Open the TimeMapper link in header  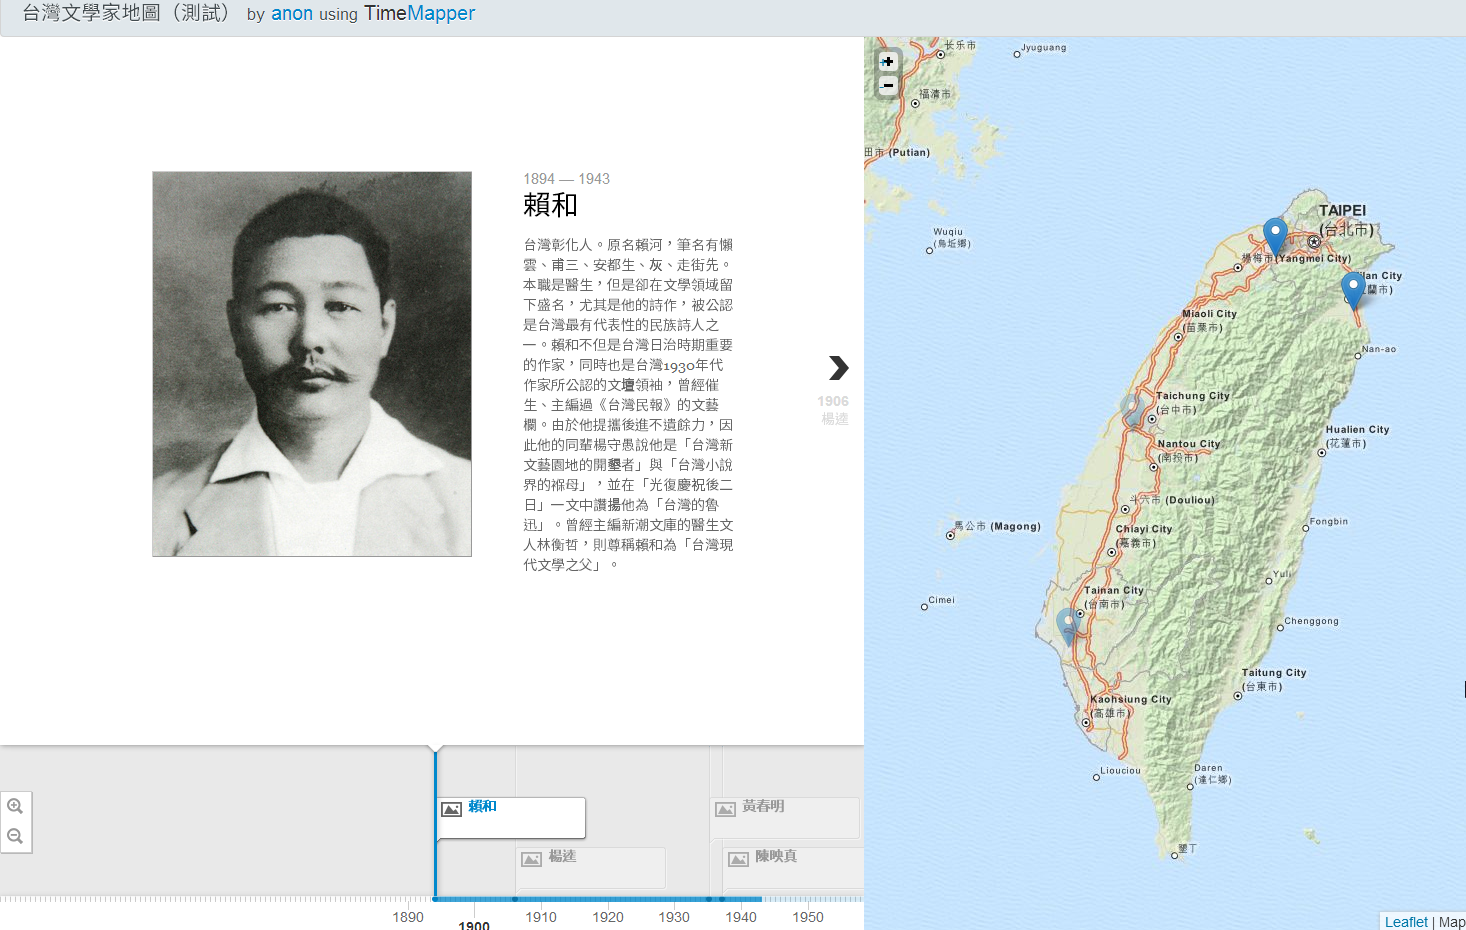(420, 13)
